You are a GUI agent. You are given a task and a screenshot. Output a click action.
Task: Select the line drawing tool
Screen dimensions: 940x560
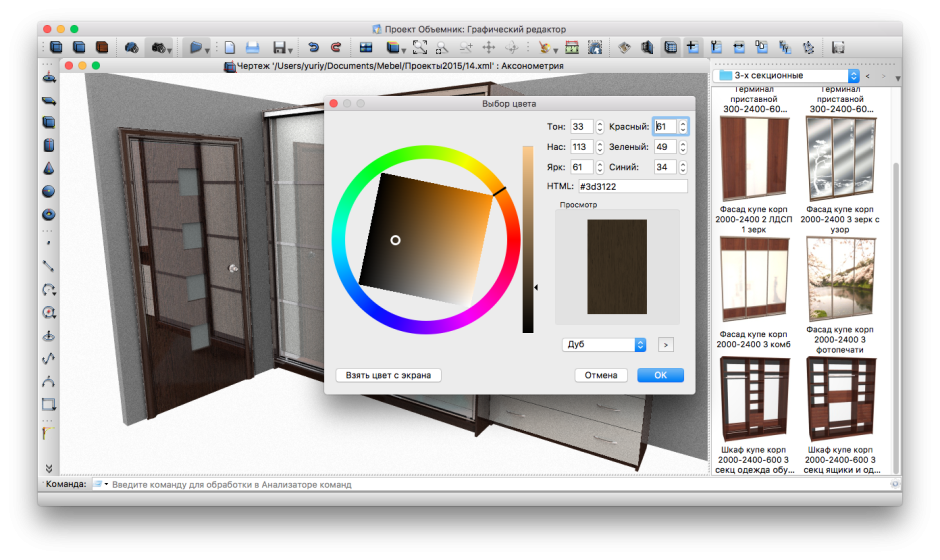tap(48, 265)
